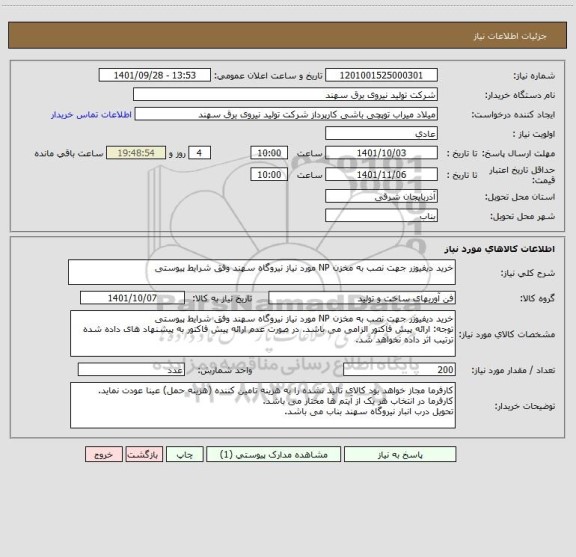Image resolution: width=576 pixels, height=557 pixels.
Task: Click the request creator field میلاد میراب
Action: [x=286, y=114]
